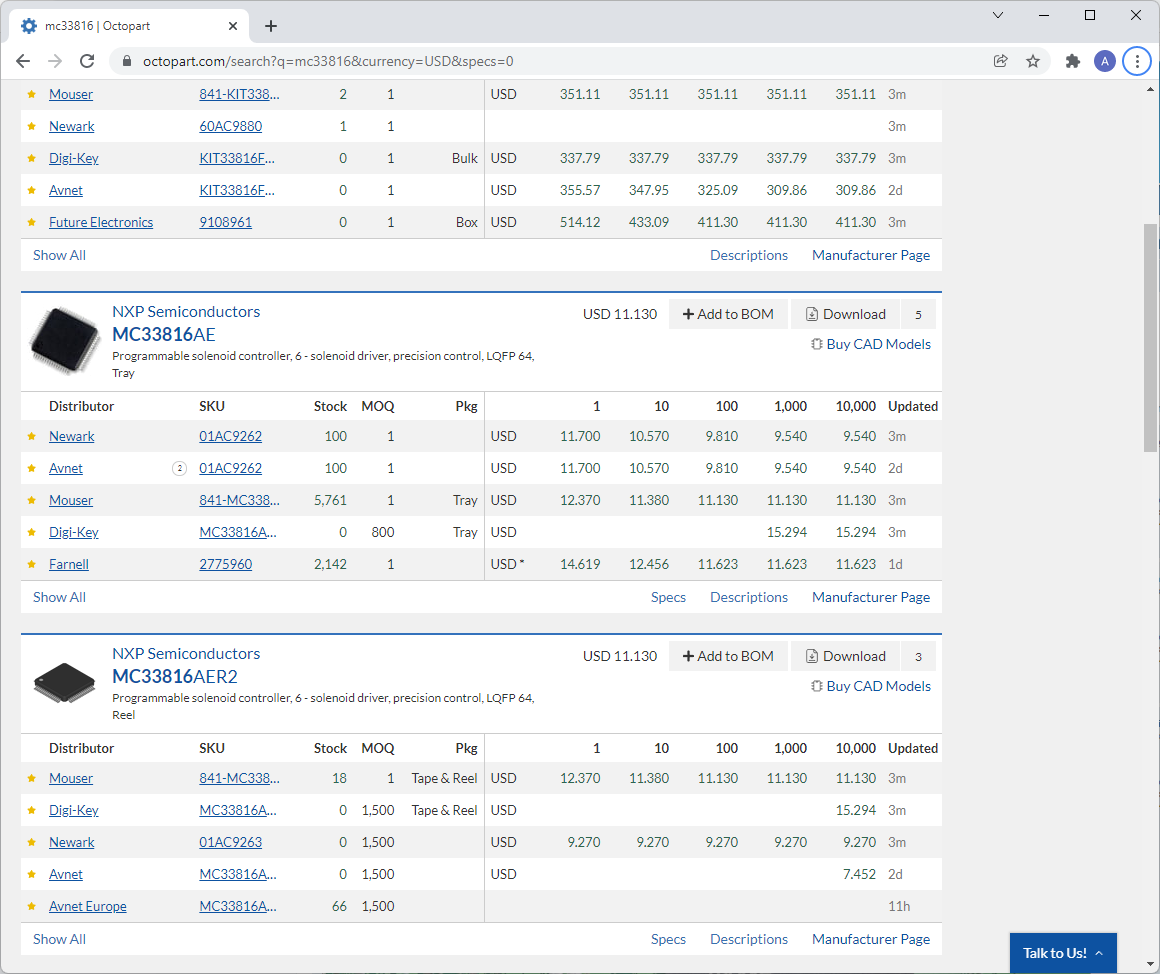Show all distributors for MC33816AE
The width and height of the screenshot is (1160, 974).
tap(59, 597)
